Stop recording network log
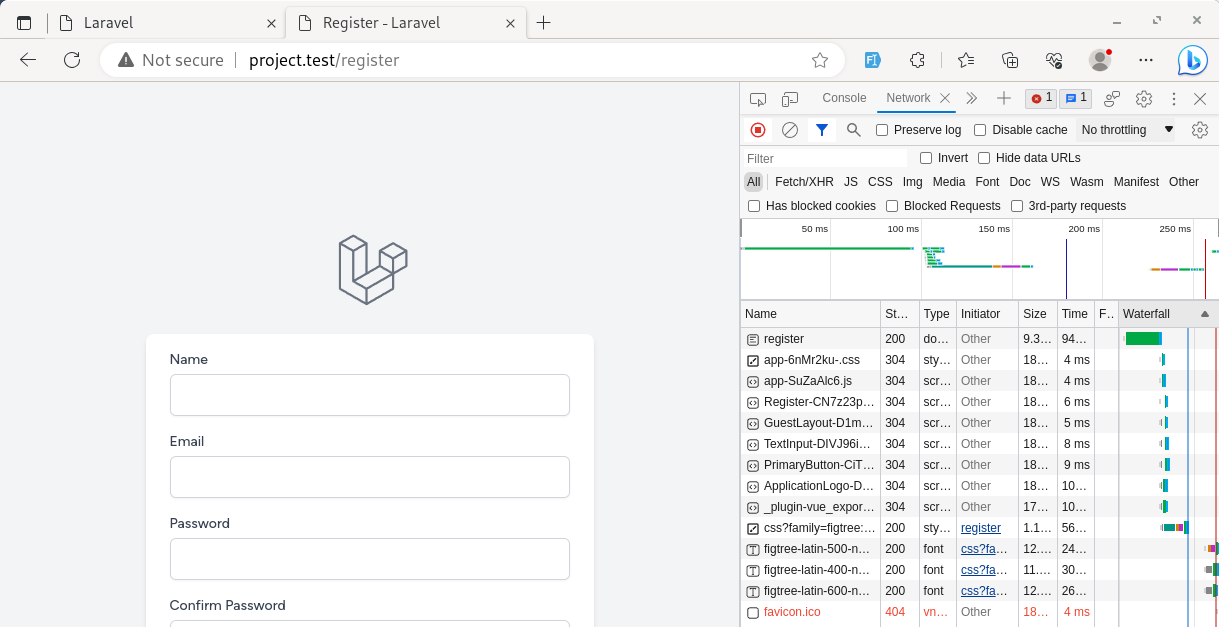 (x=758, y=130)
